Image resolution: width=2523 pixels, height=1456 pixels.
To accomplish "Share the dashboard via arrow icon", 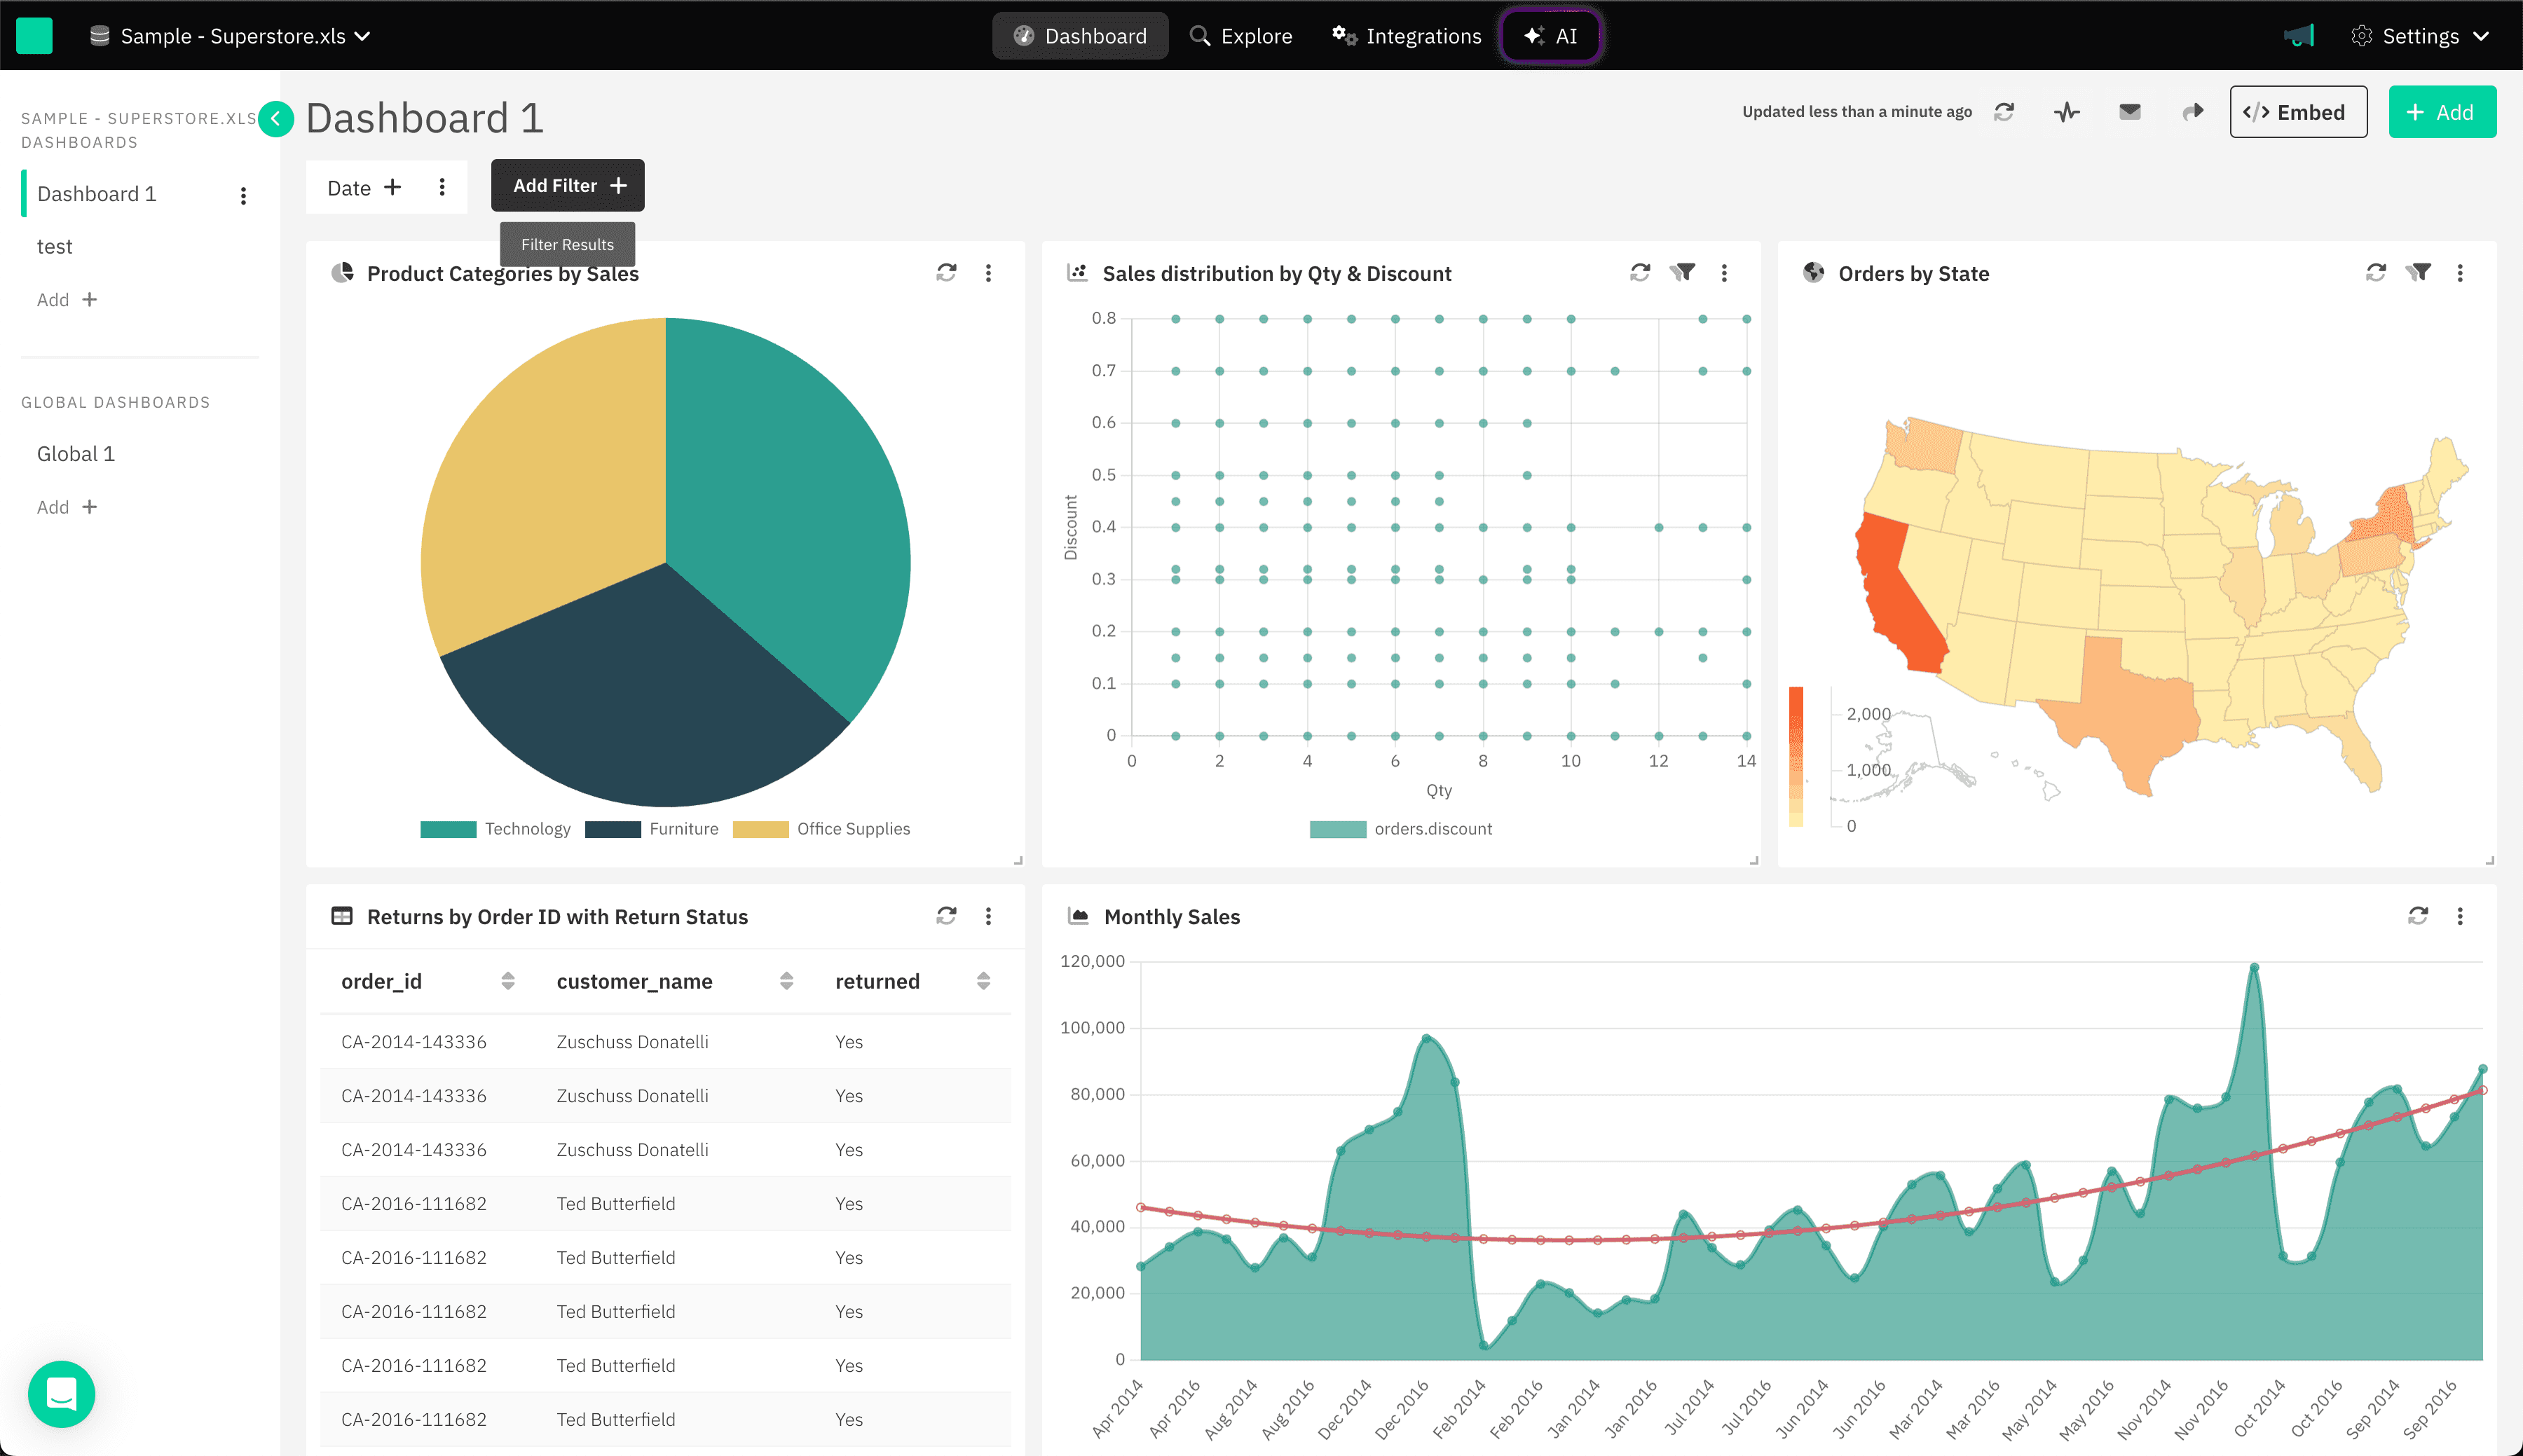I will [2193, 112].
